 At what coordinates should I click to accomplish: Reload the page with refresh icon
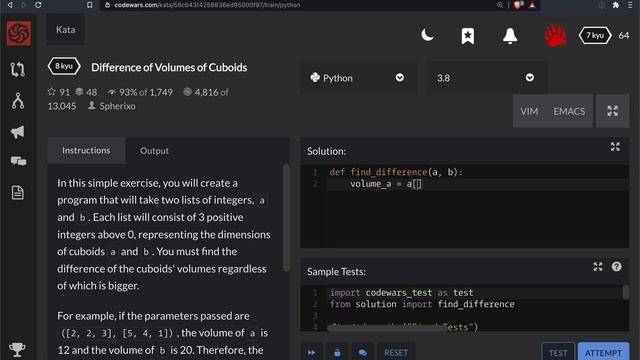(38, 5)
